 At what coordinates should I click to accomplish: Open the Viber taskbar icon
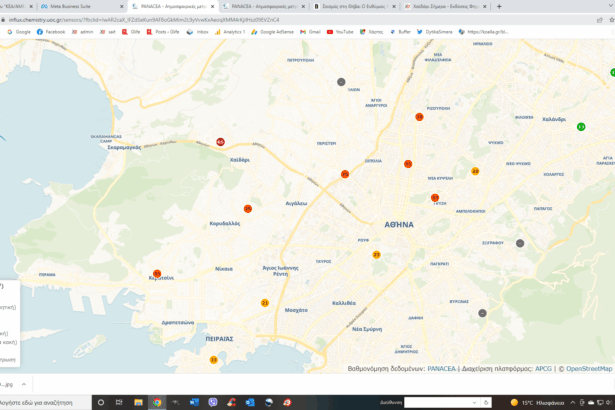213,402
